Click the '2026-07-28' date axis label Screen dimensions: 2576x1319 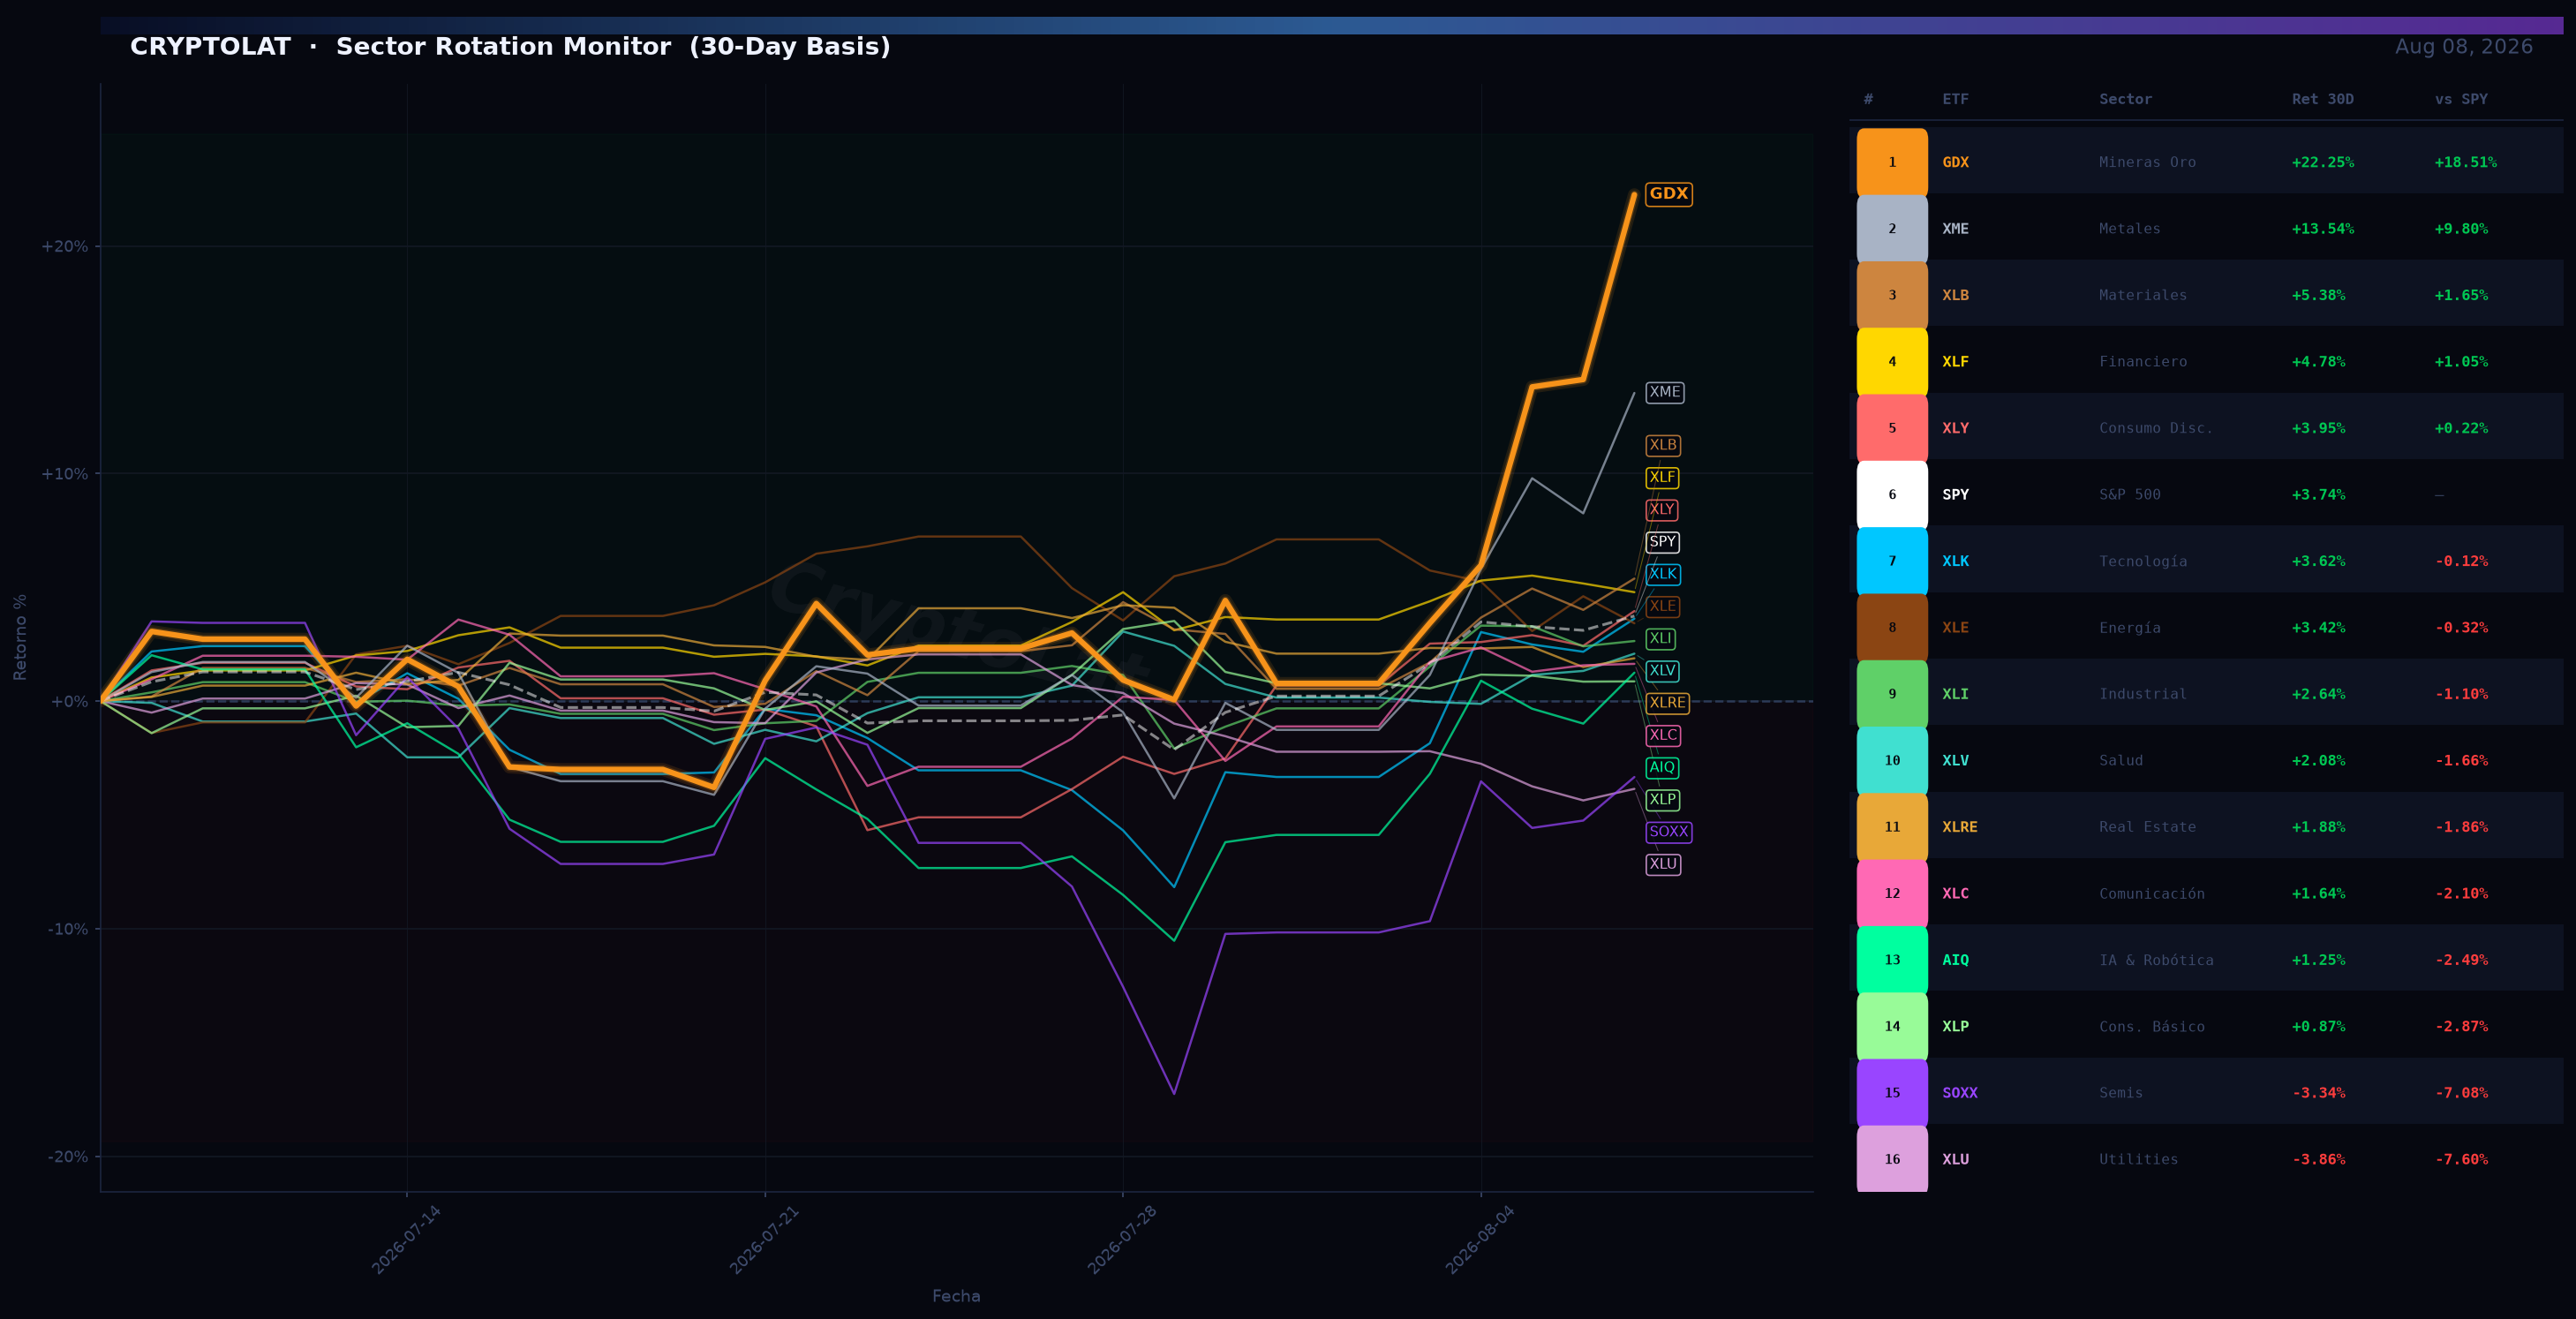pyautogui.click(x=1122, y=1240)
